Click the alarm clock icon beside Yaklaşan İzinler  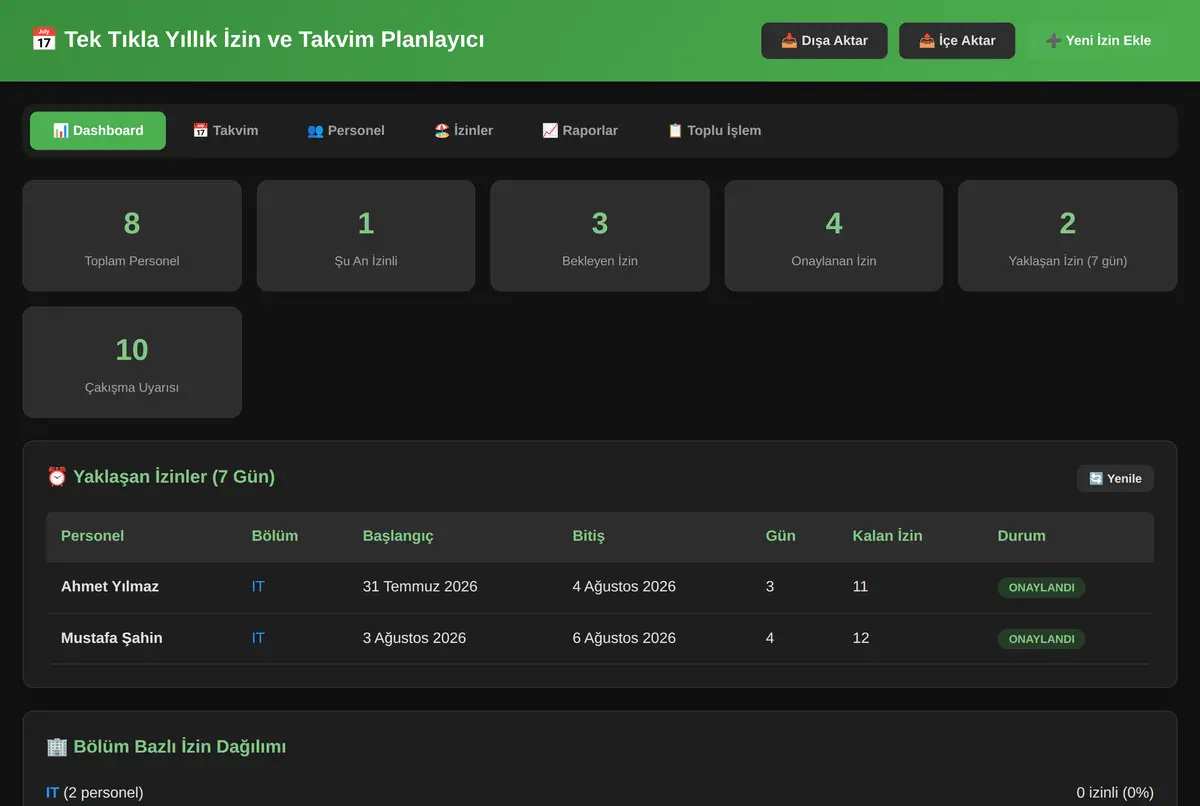pos(57,477)
